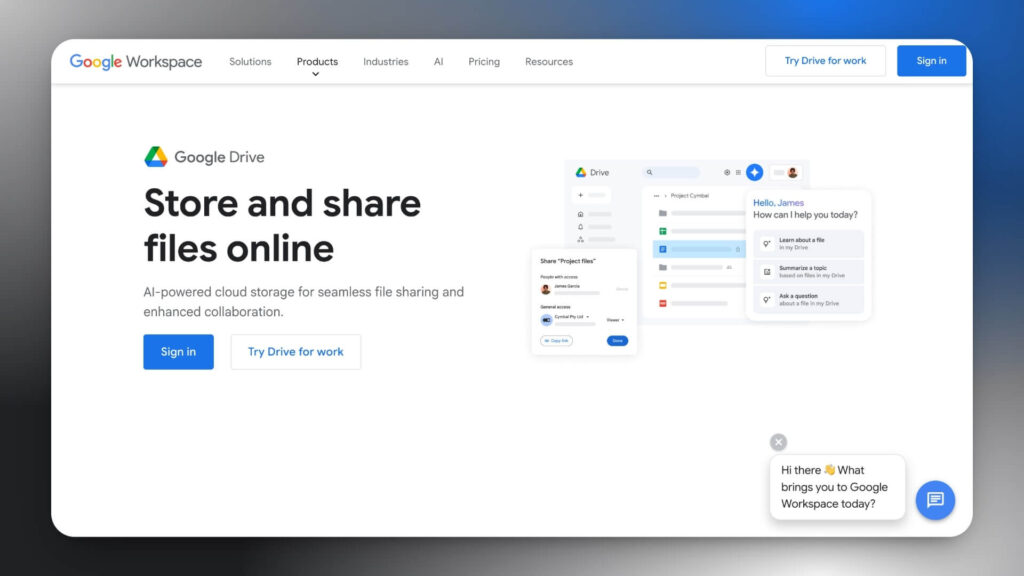Image resolution: width=1024 pixels, height=576 pixels.
Task: Open the Viewer permission dropdown
Action: point(616,320)
